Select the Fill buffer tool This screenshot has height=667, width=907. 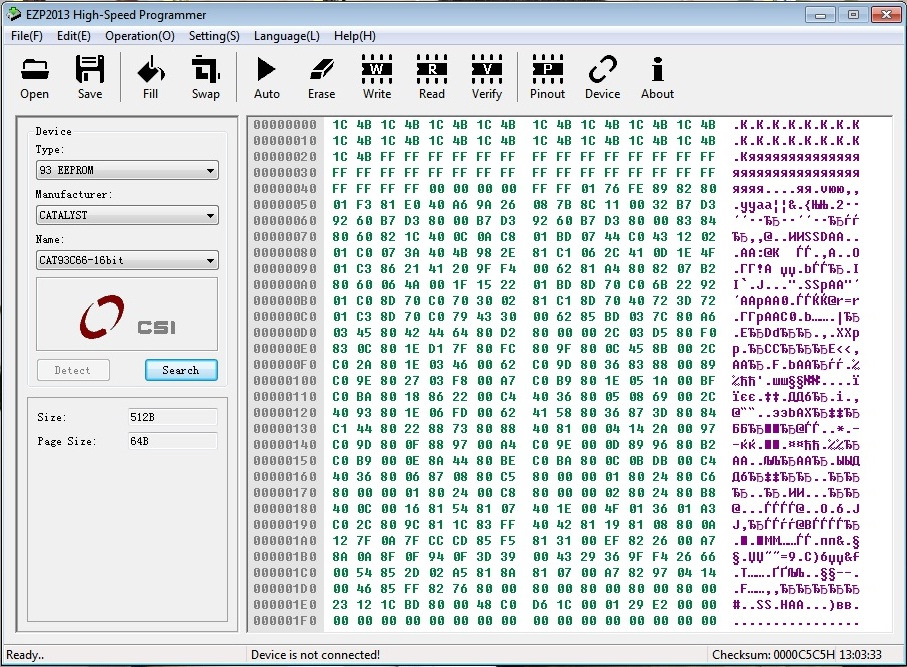tap(150, 77)
